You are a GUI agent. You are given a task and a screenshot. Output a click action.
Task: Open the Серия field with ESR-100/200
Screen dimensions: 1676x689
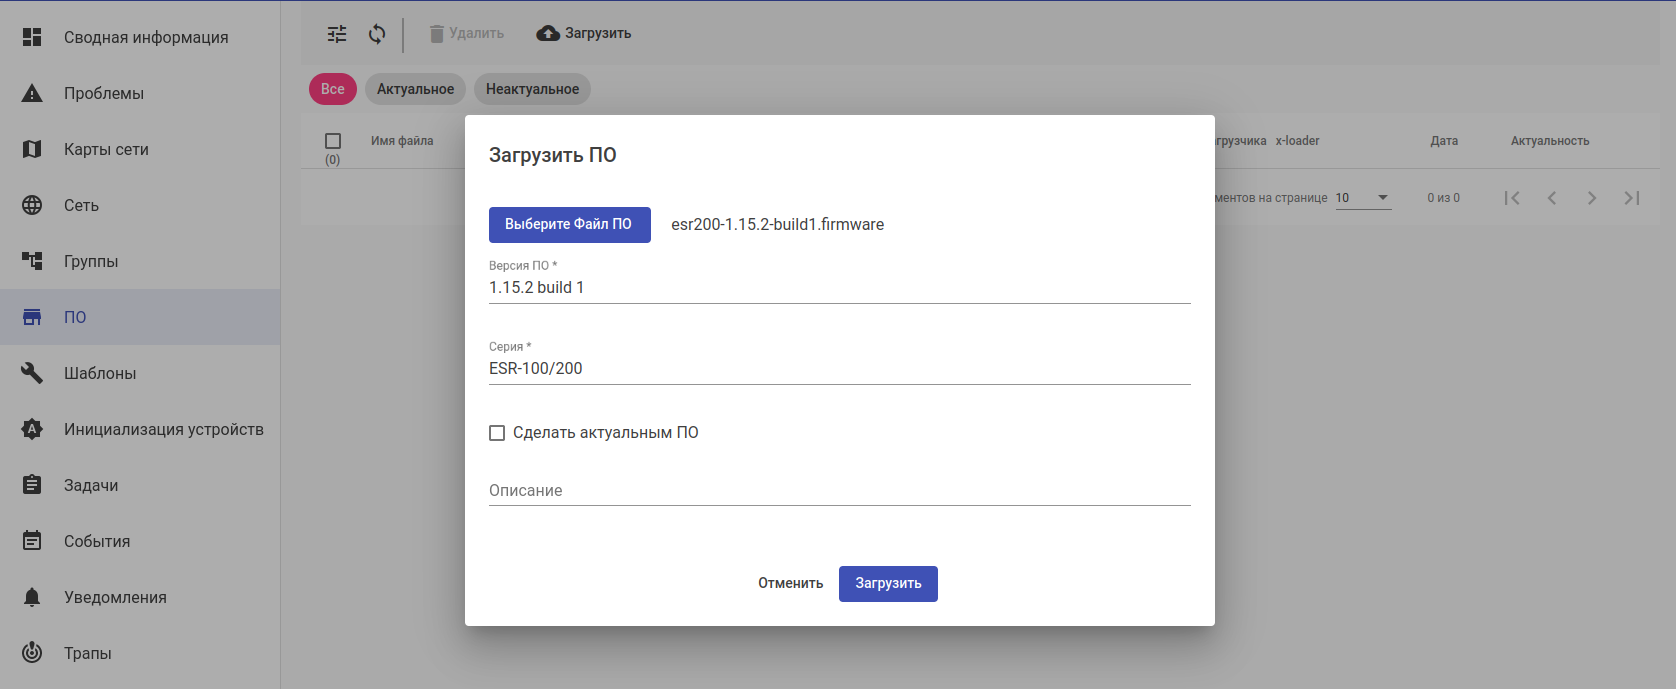coord(838,369)
